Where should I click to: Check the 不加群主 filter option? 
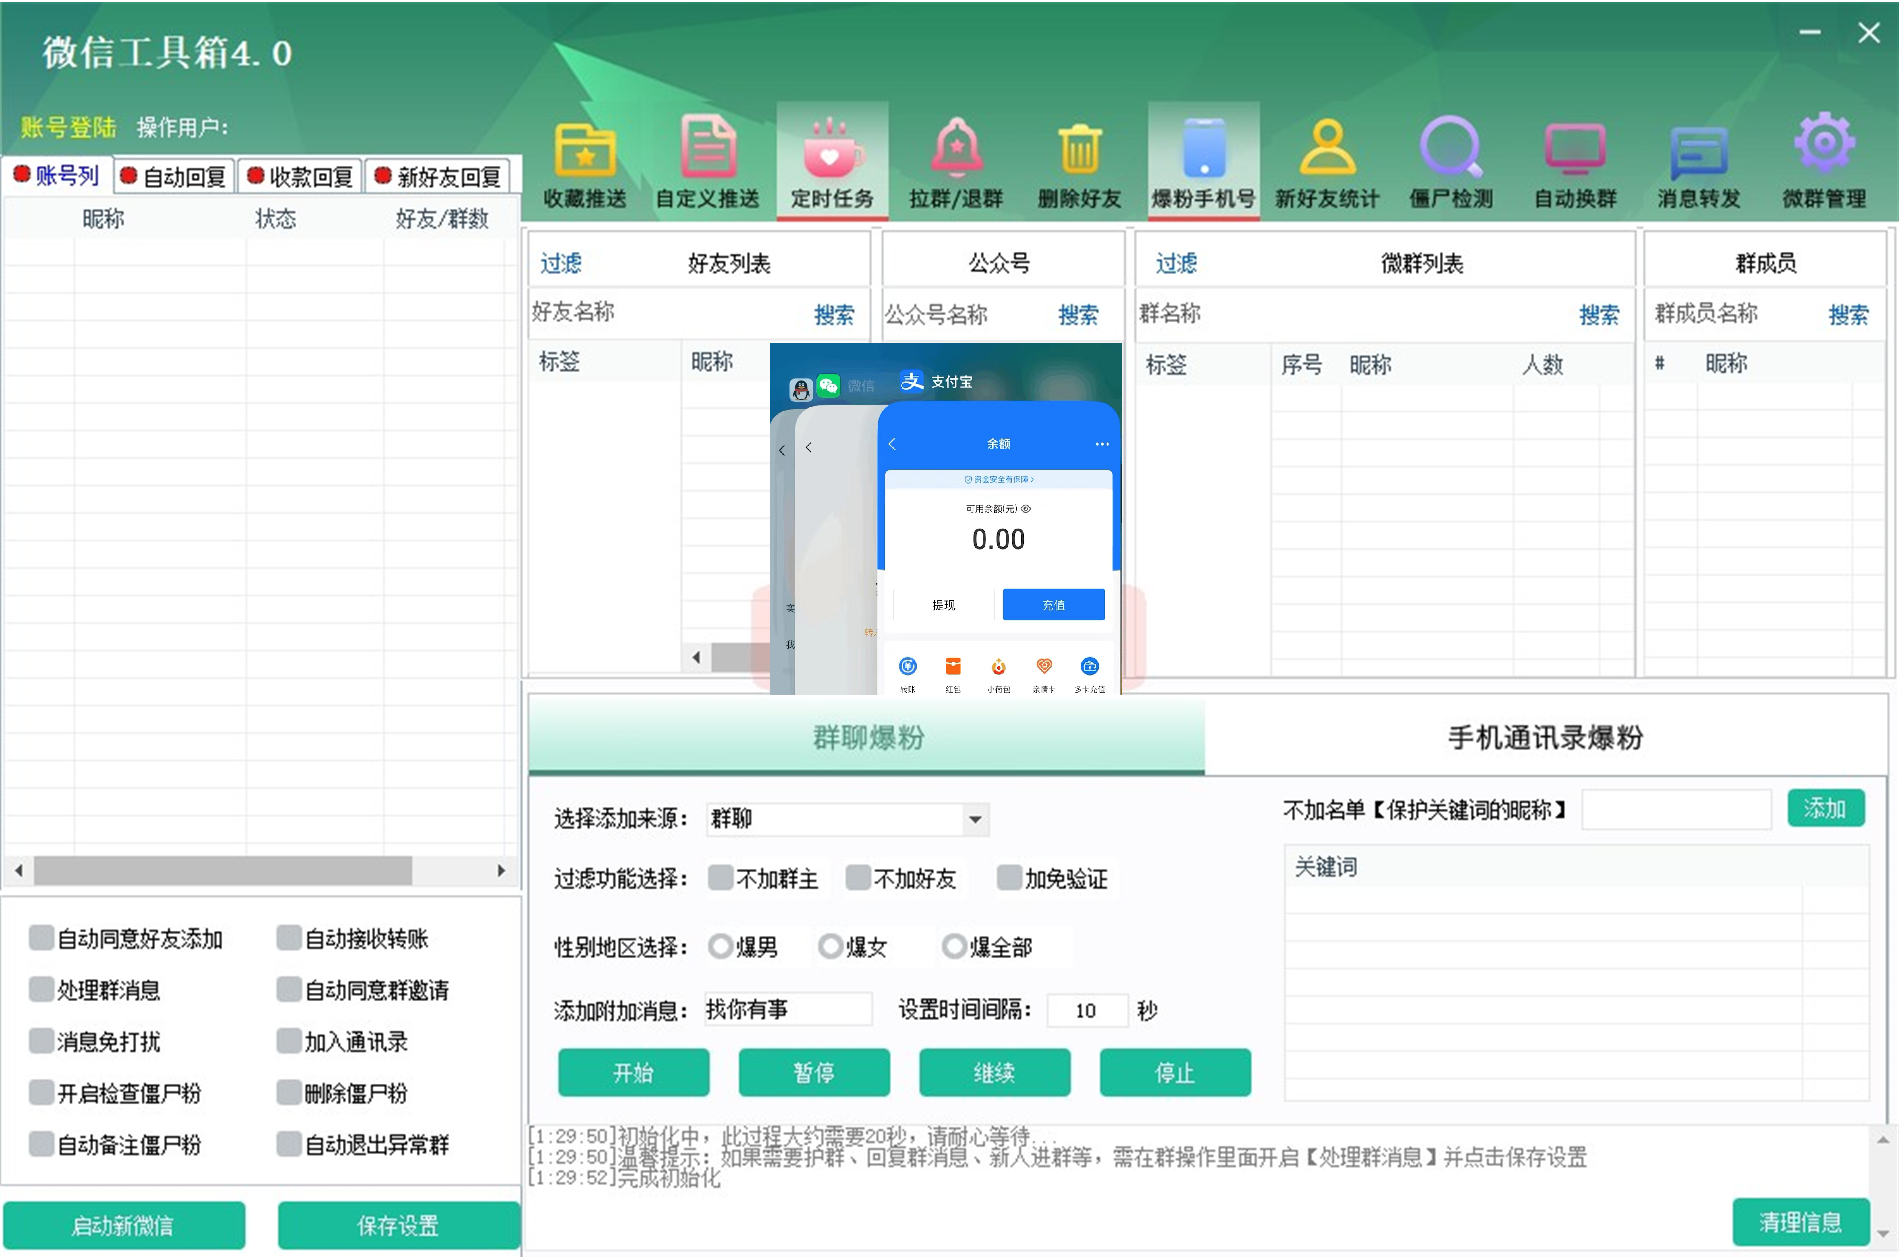click(720, 878)
